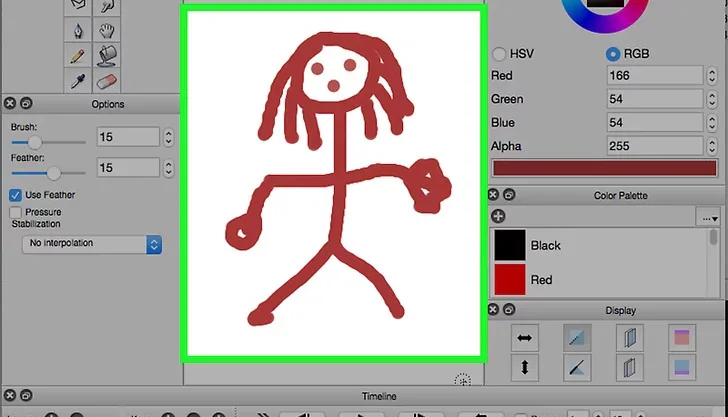The height and width of the screenshot is (417, 728).
Task: Adjust the Alpha value stepper
Action: click(x=712, y=146)
